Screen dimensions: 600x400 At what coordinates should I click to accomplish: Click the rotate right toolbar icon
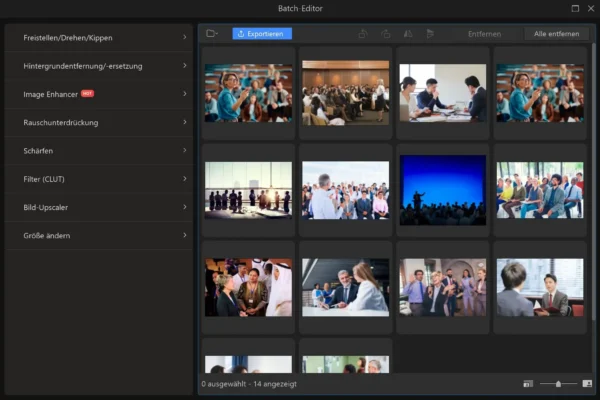385,34
